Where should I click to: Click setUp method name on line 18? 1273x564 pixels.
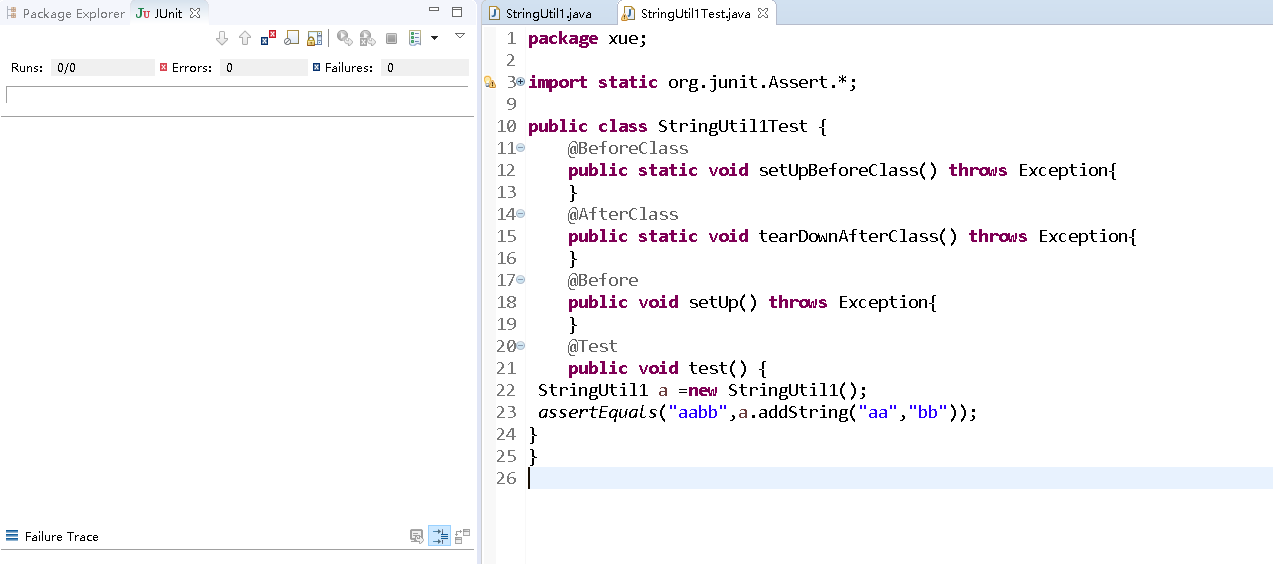(x=713, y=302)
